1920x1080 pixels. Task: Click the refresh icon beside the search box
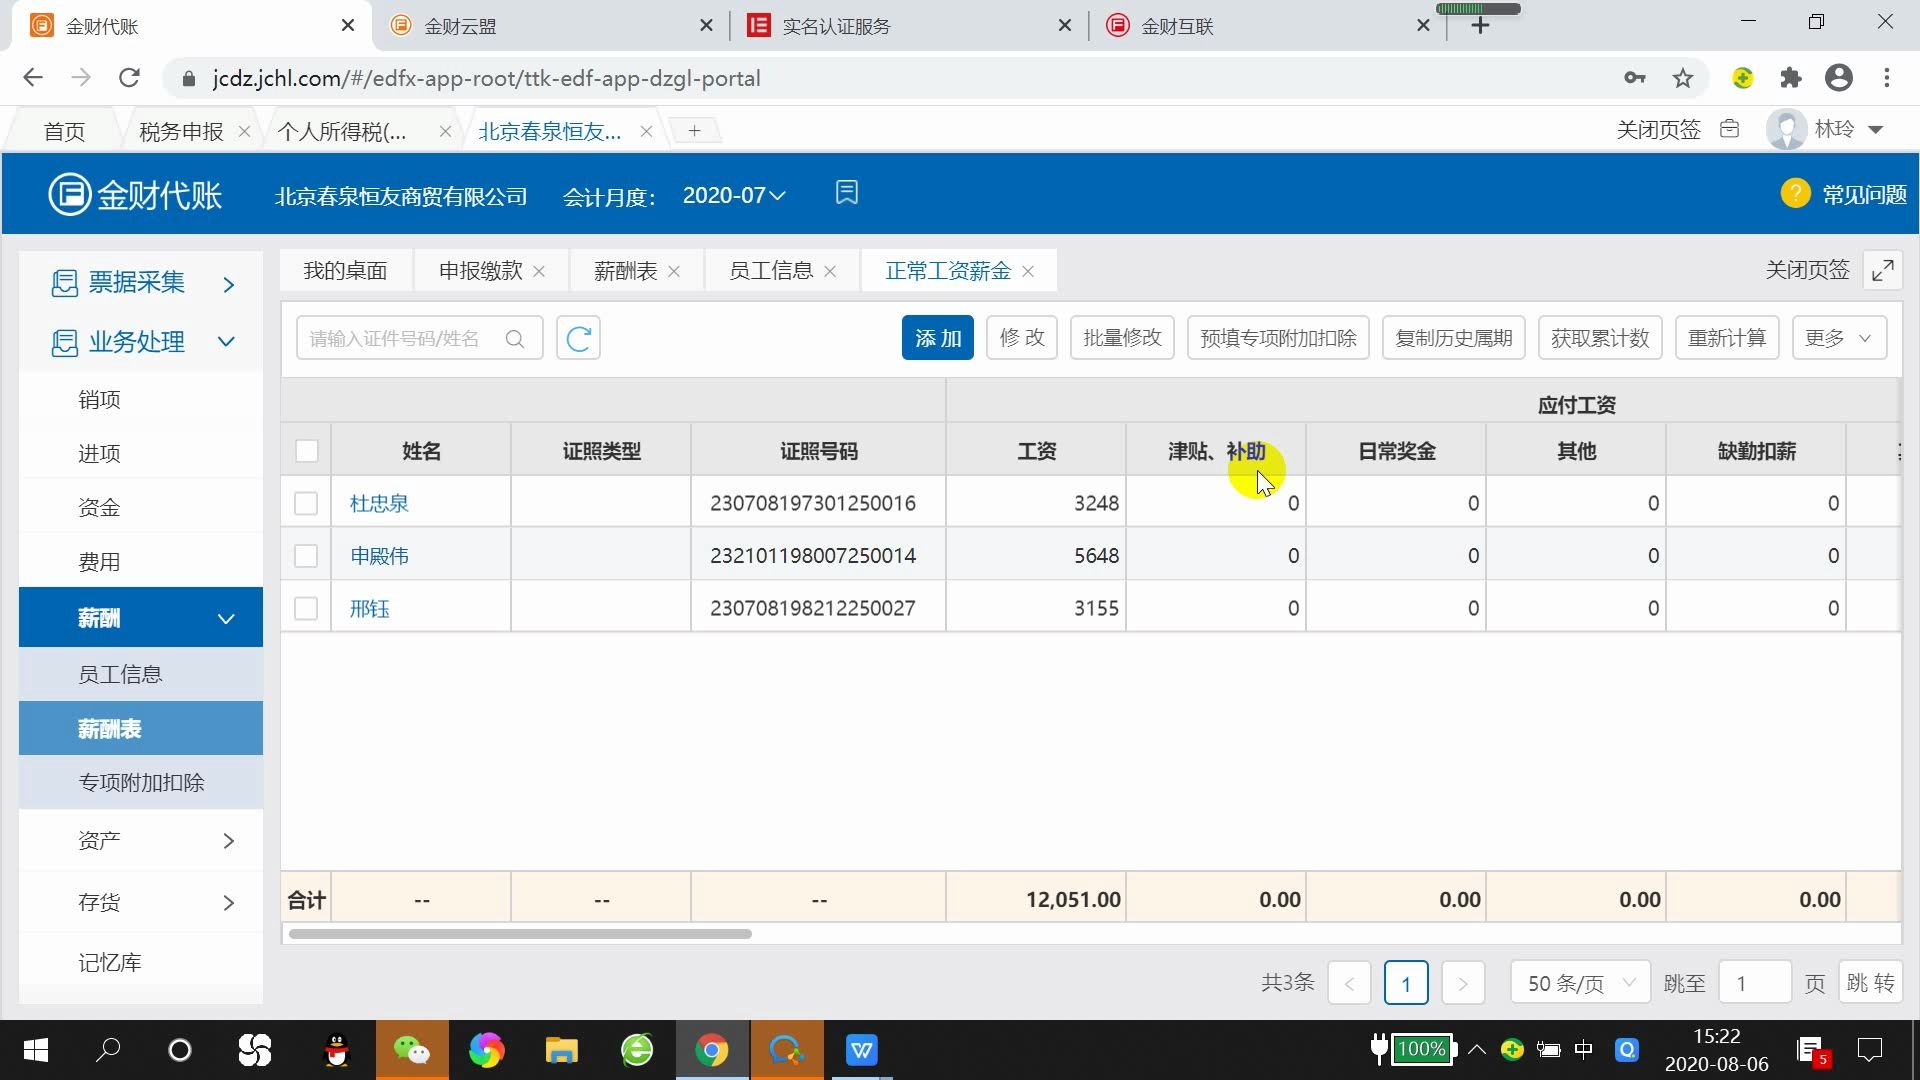click(x=577, y=338)
